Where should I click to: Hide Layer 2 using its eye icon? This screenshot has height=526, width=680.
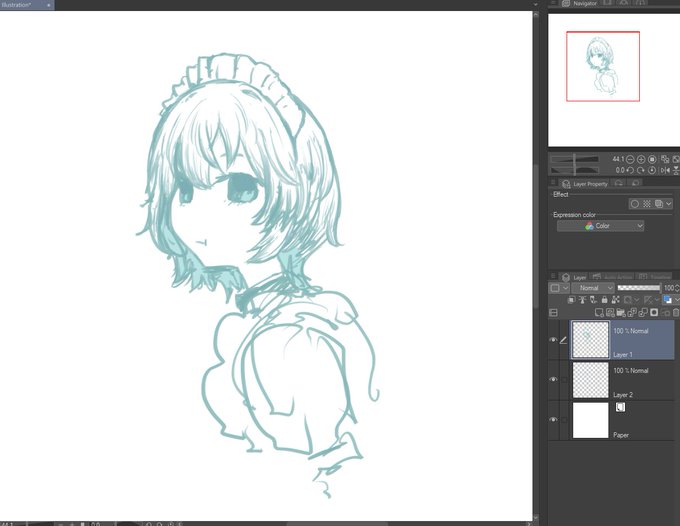553,379
